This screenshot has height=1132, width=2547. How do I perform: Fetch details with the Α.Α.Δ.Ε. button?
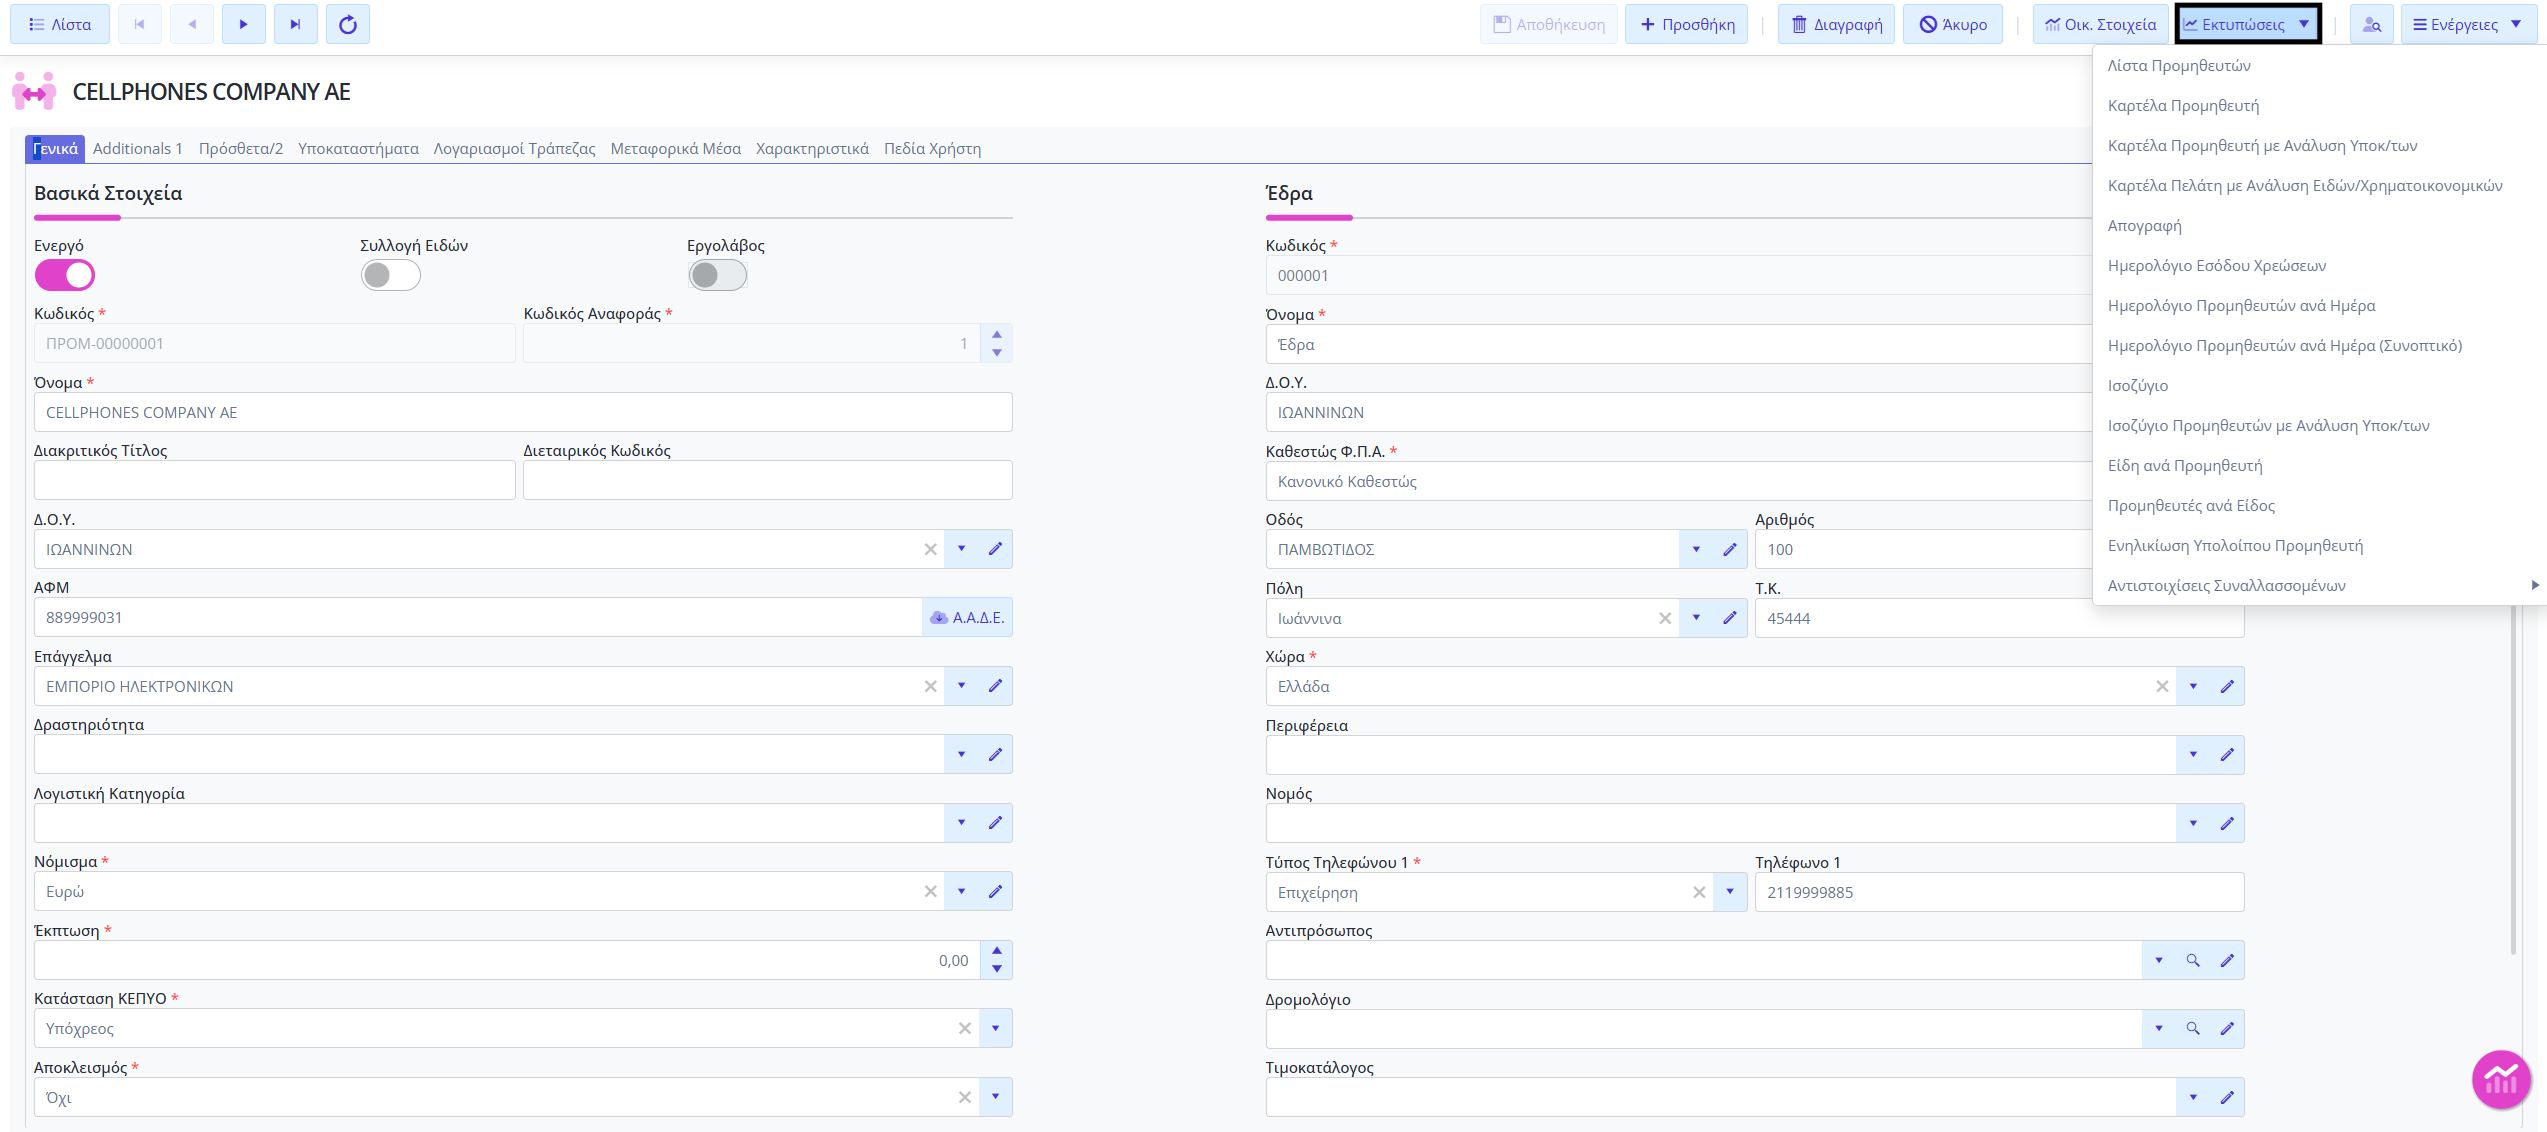tap(967, 617)
